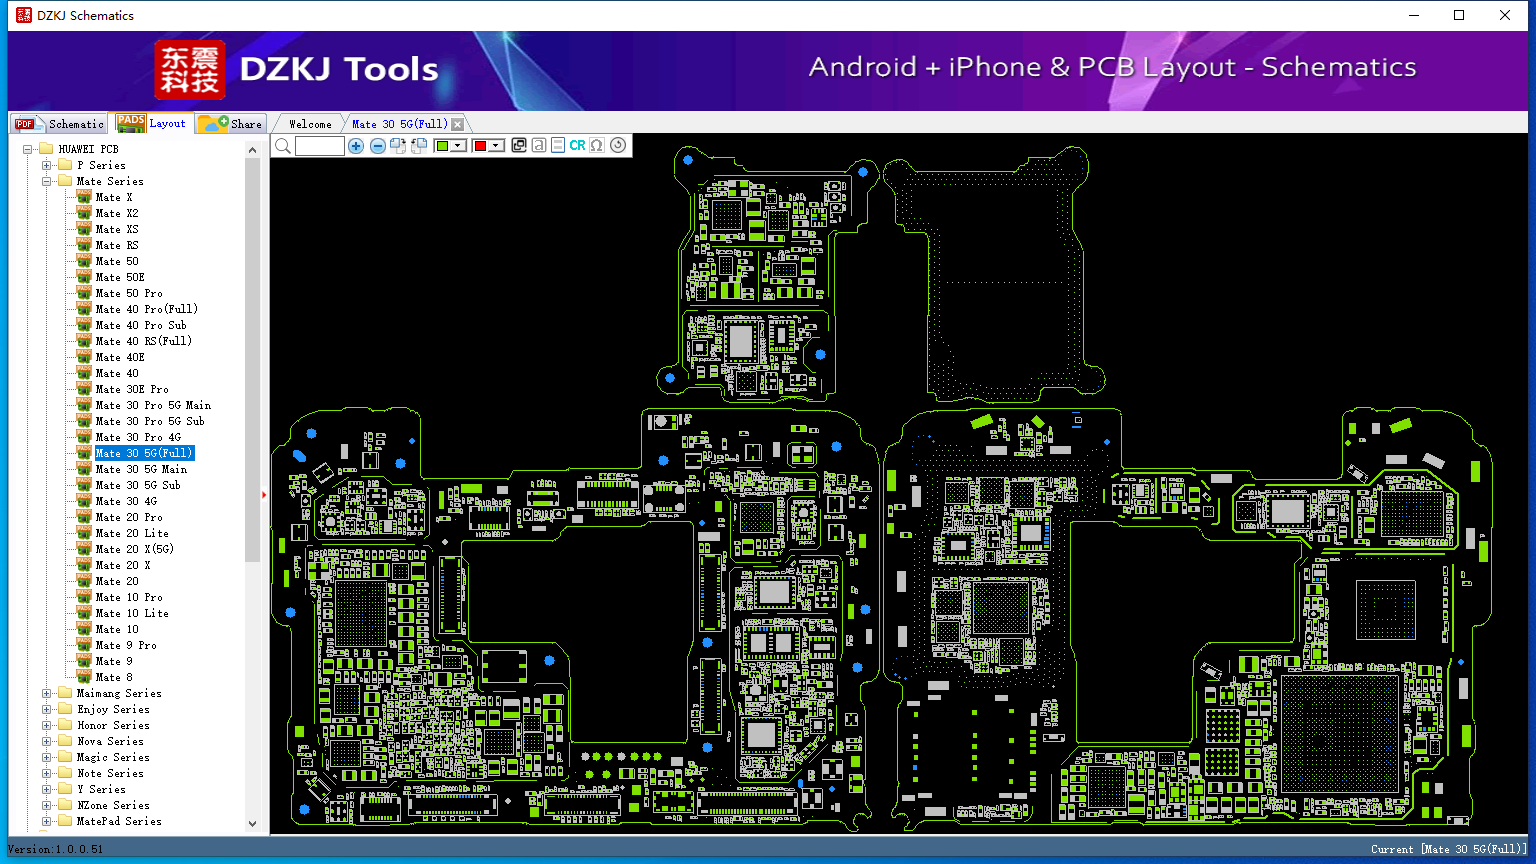Open Mate 40 RS(Full) layout
Image resolution: width=1536 pixels, height=864 pixels.
(144, 341)
